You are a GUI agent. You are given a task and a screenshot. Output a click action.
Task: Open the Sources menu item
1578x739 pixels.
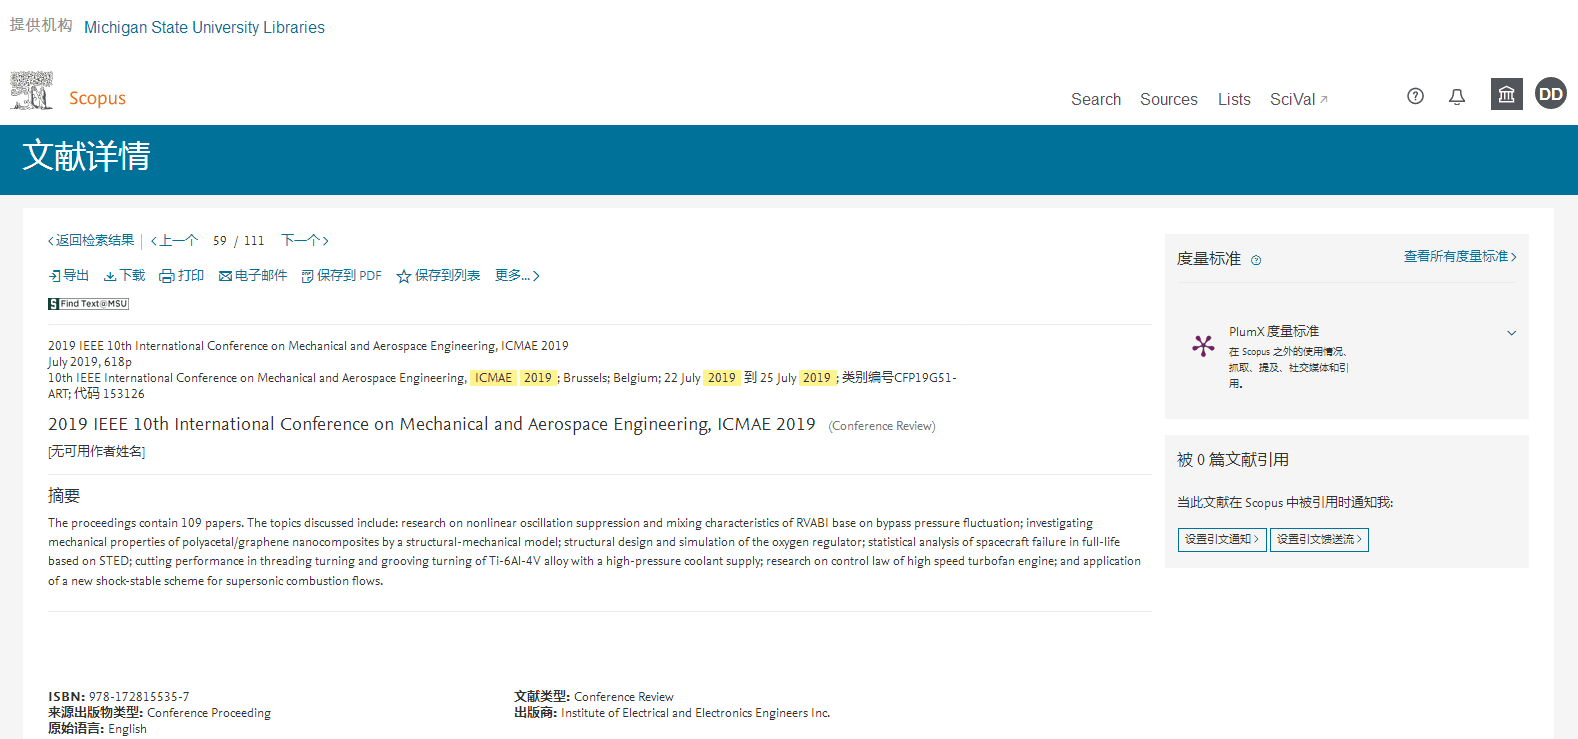[x=1168, y=99]
